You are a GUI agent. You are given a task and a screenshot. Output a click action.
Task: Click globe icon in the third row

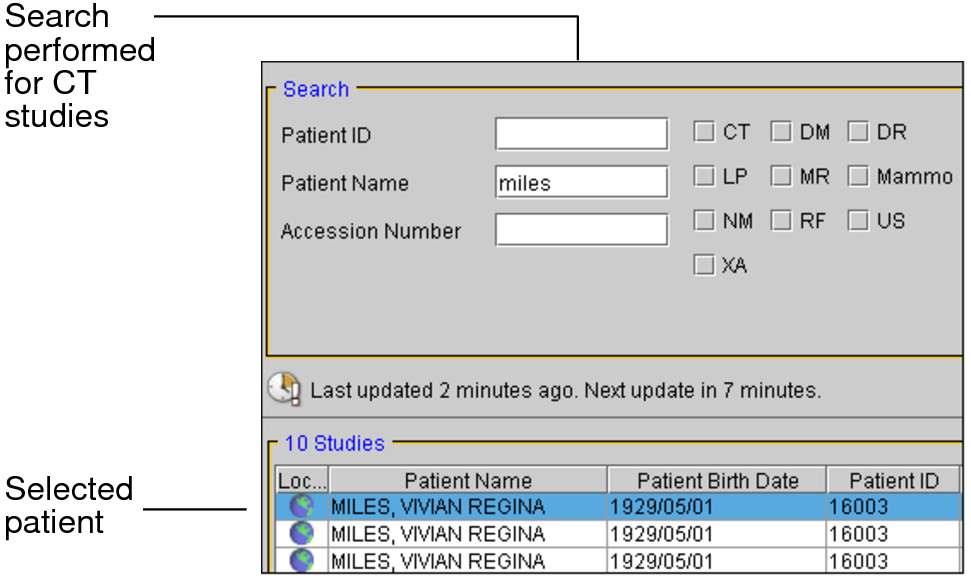tap(301, 560)
